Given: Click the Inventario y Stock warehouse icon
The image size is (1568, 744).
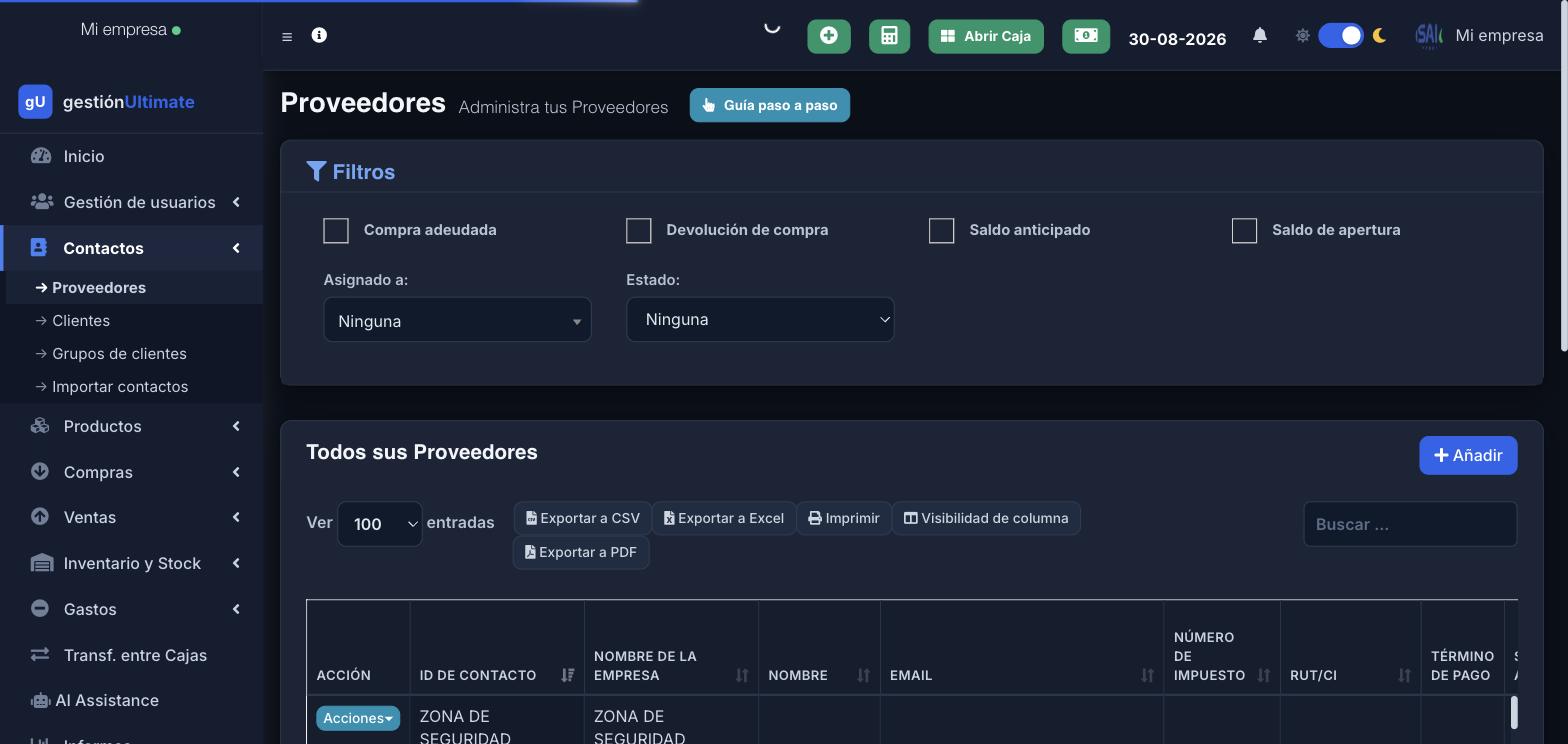Looking at the screenshot, I should point(41,563).
